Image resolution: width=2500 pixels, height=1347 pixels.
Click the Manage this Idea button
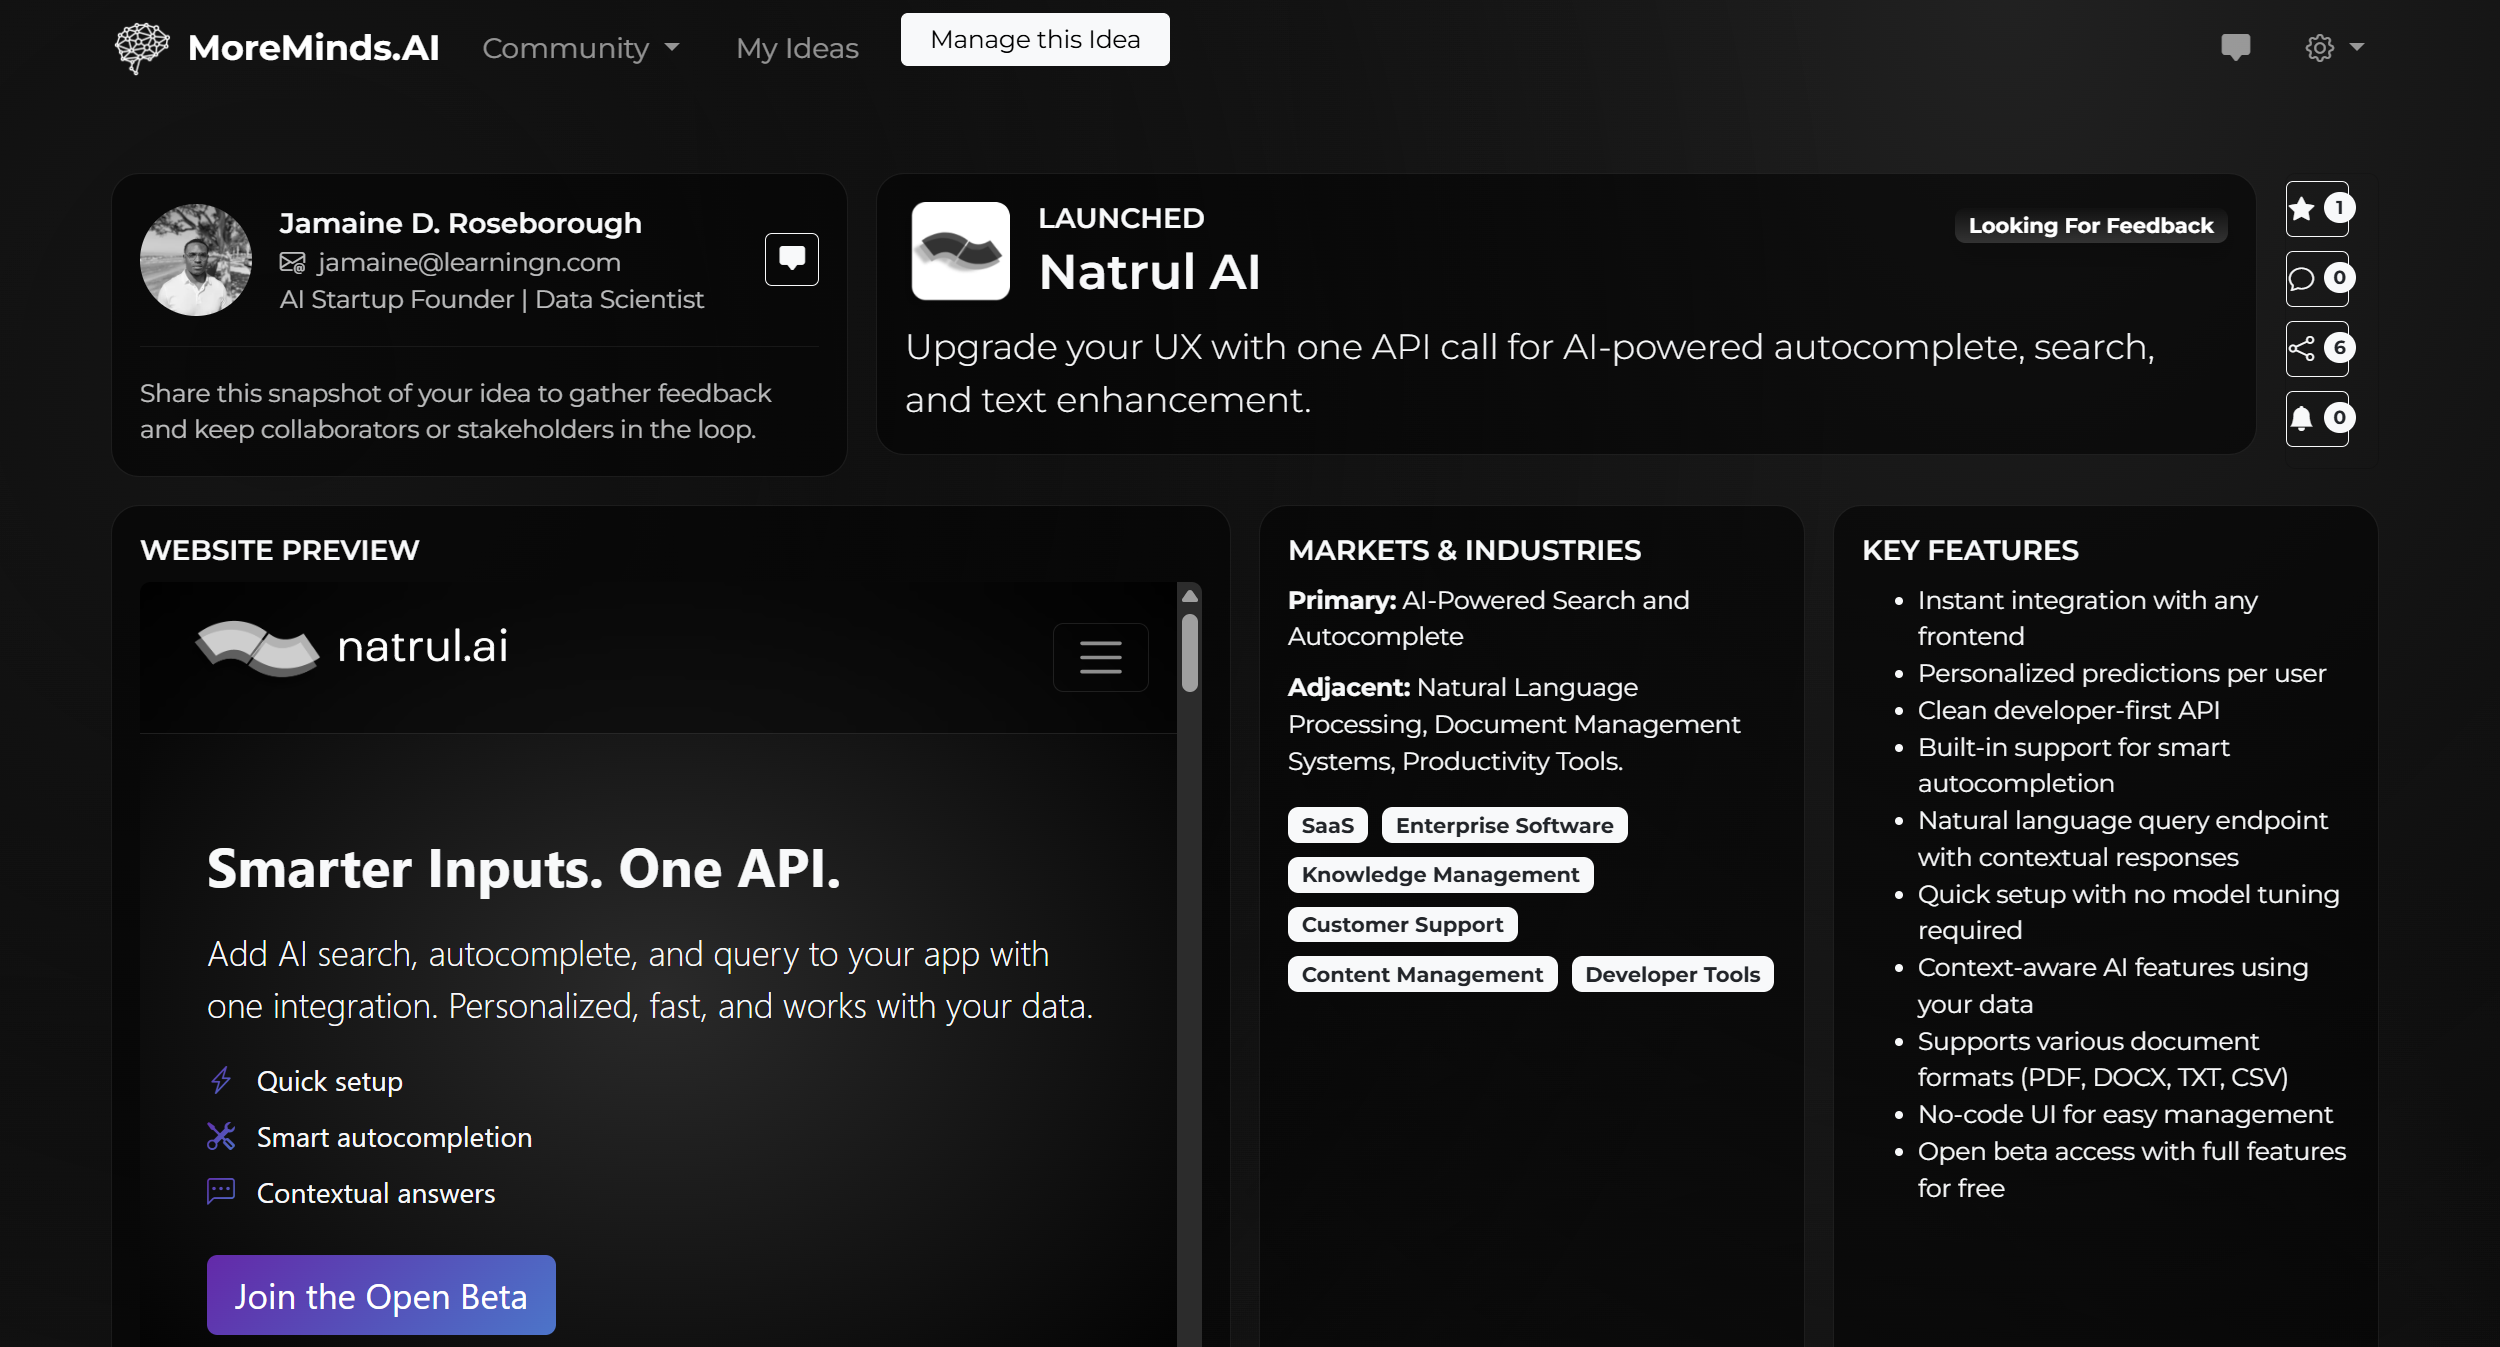(x=1035, y=40)
